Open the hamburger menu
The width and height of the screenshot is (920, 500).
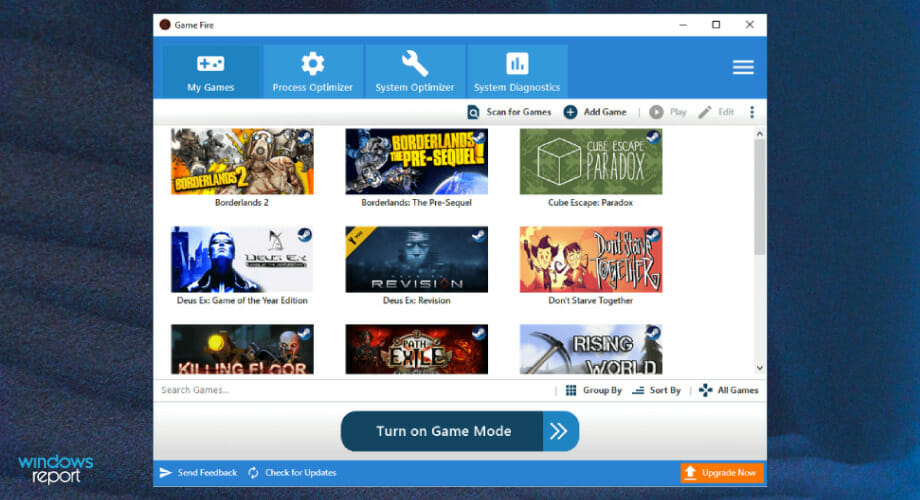743,67
